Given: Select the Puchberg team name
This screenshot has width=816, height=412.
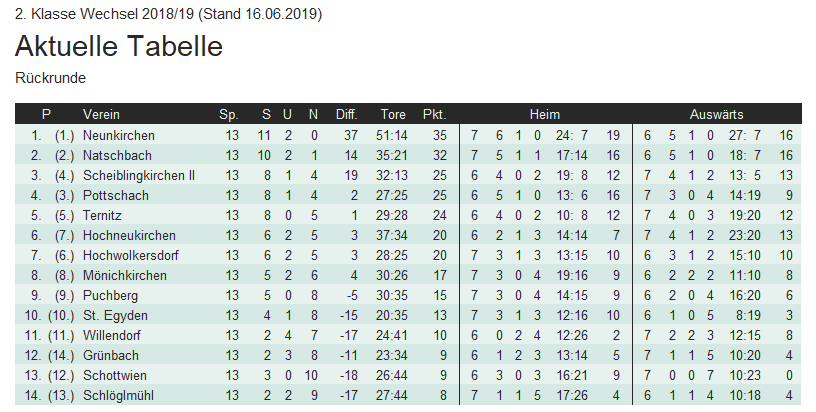Looking at the screenshot, I should click(111, 295).
